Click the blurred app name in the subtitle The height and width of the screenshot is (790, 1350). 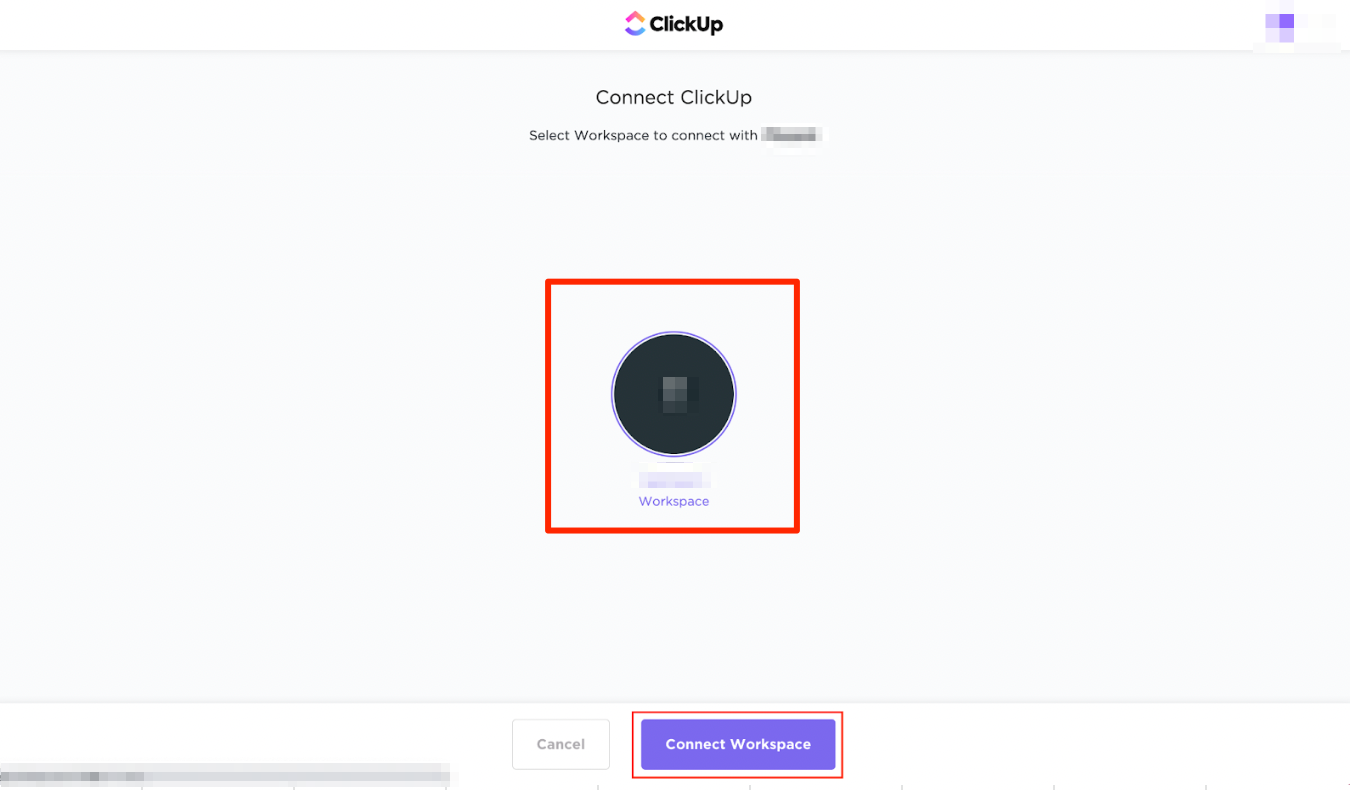(791, 135)
